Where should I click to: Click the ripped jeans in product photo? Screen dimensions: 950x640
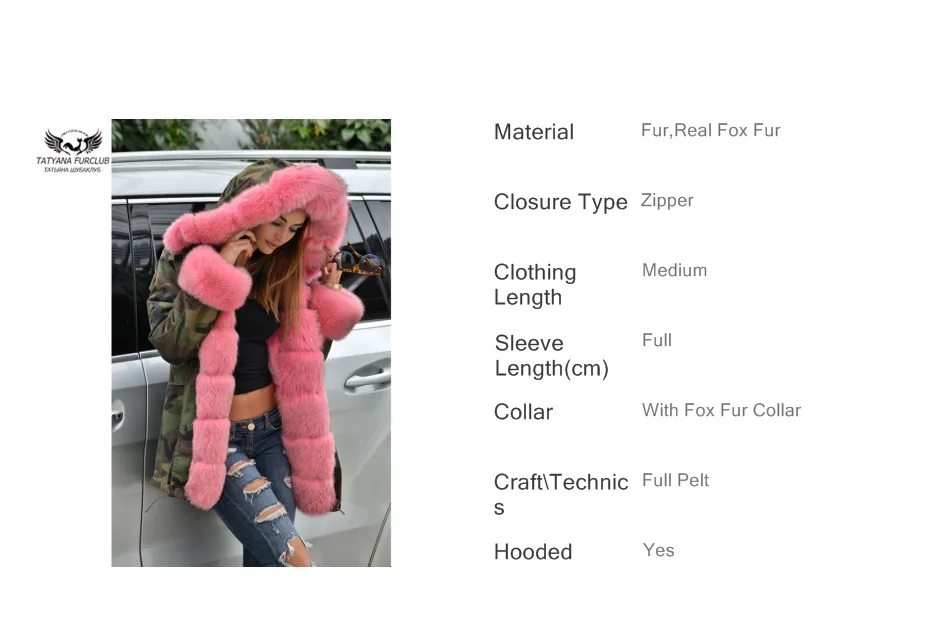[x=261, y=485]
